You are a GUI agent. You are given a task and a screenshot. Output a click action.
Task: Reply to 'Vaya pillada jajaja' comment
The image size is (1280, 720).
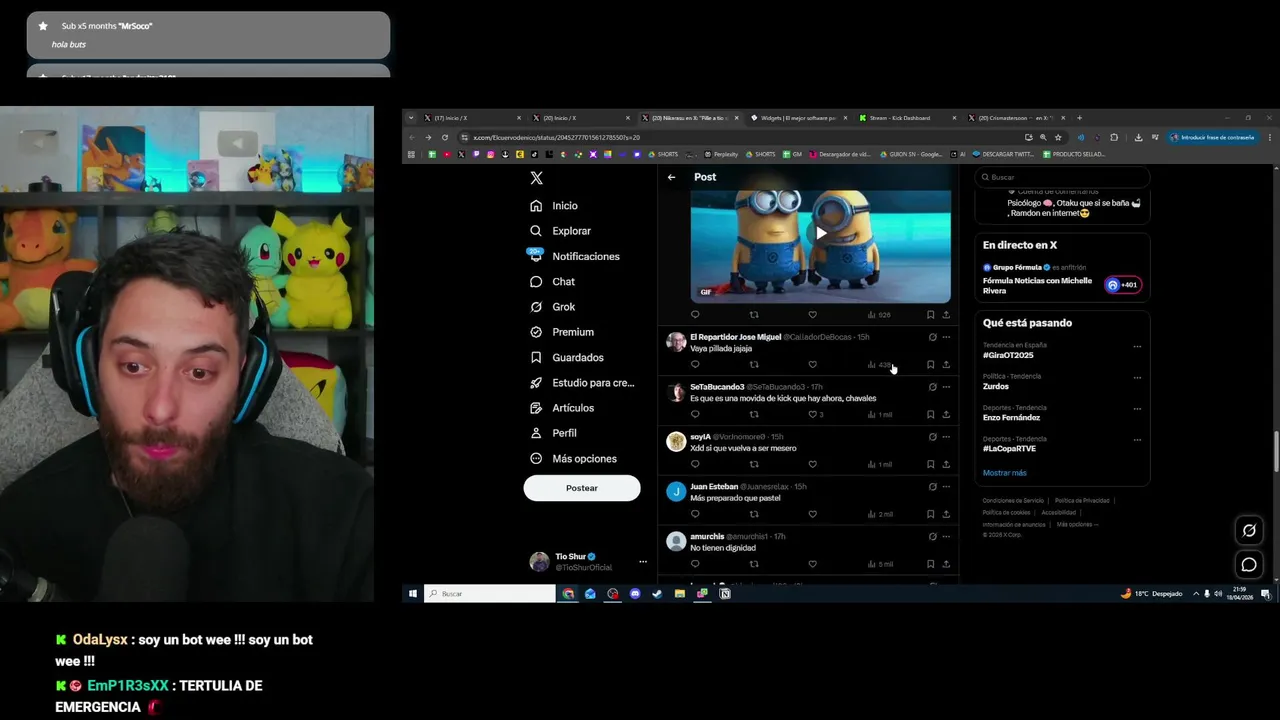click(x=695, y=365)
